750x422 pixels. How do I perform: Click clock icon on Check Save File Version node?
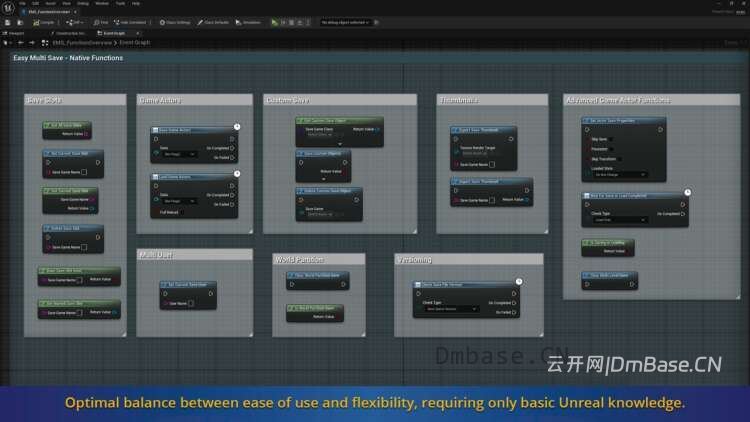coord(519,281)
